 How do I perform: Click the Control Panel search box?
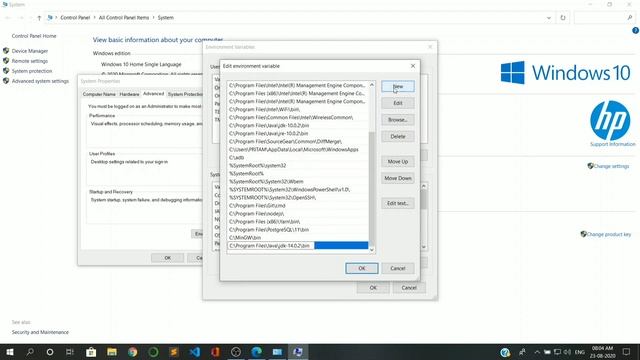coord(604,18)
